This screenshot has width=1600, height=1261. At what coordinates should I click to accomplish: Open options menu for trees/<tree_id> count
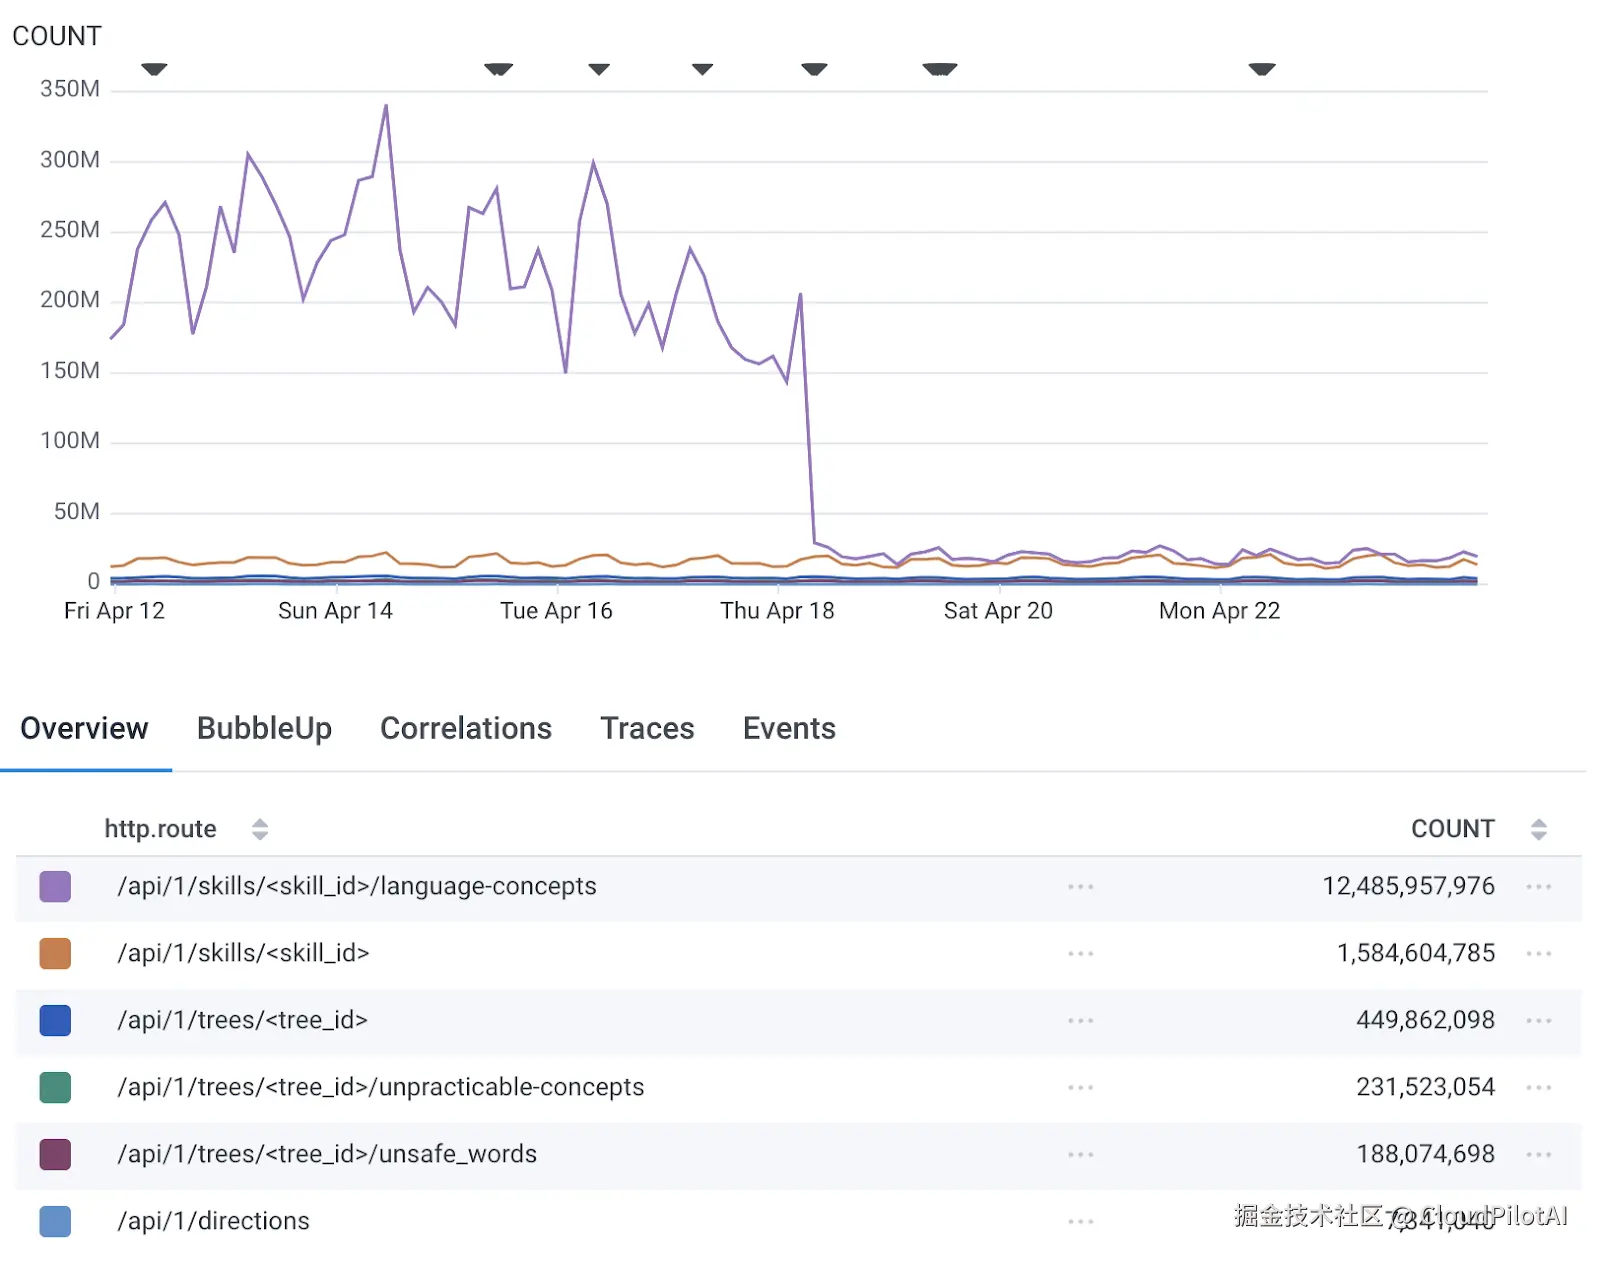click(x=1538, y=1021)
